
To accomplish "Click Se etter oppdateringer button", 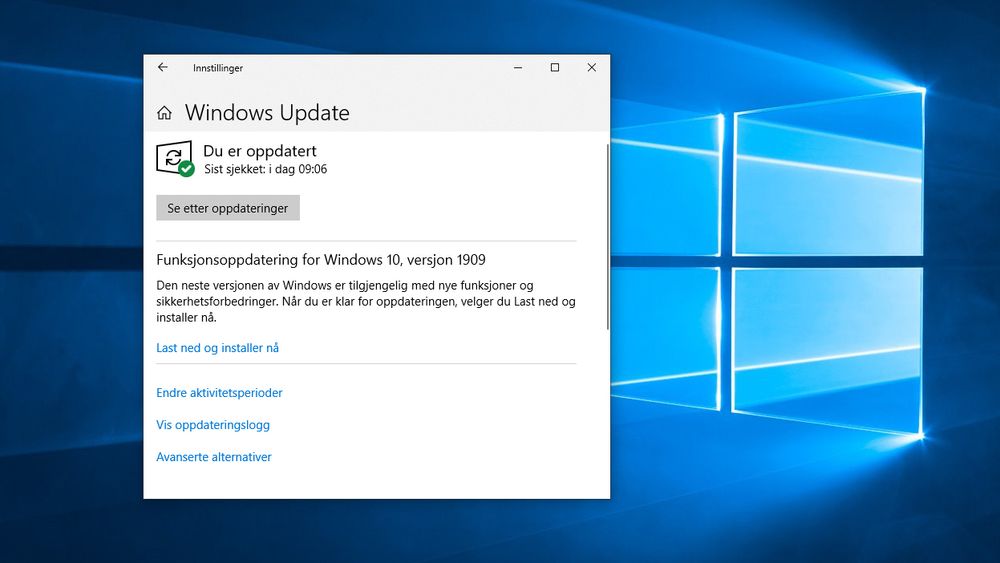I will click(x=228, y=208).
